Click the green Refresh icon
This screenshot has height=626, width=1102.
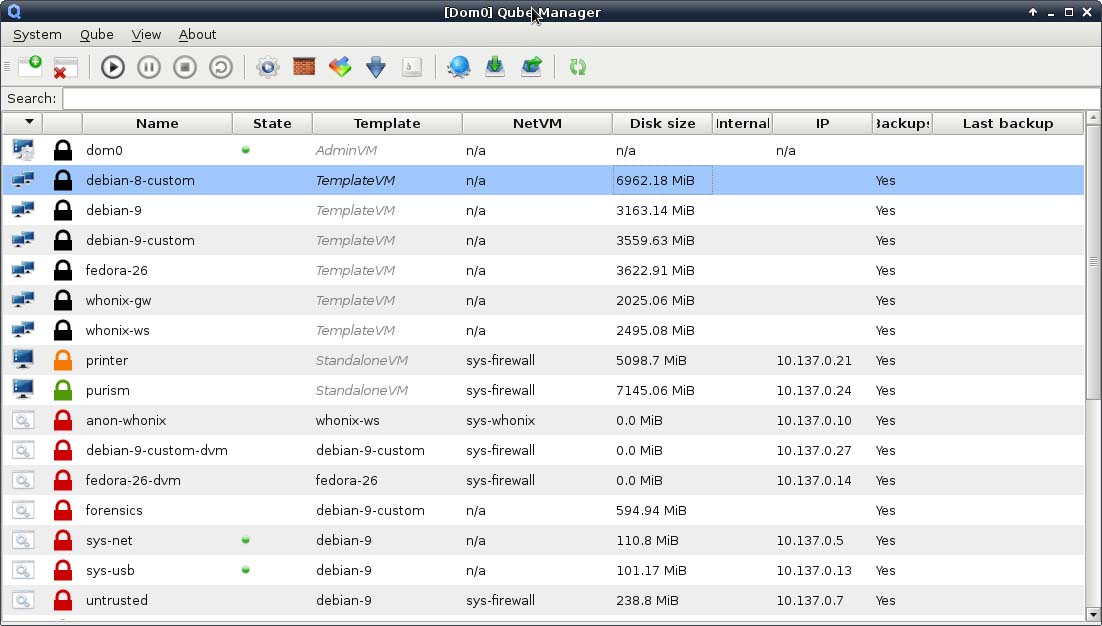tap(577, 67)
